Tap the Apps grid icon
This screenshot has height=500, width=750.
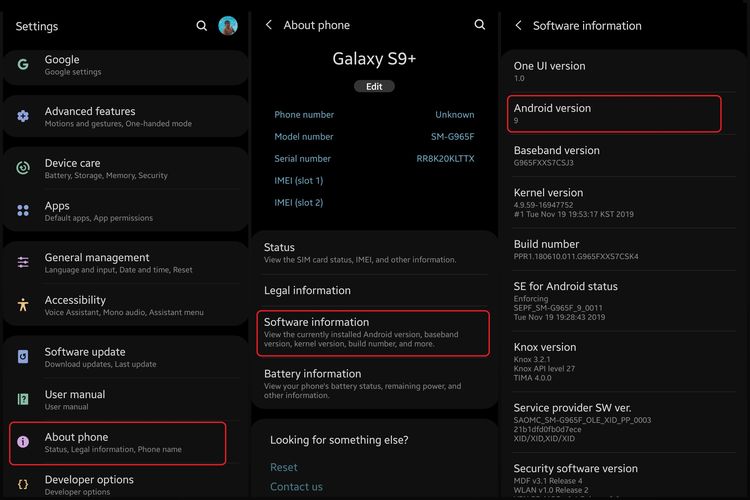point(23,211)
